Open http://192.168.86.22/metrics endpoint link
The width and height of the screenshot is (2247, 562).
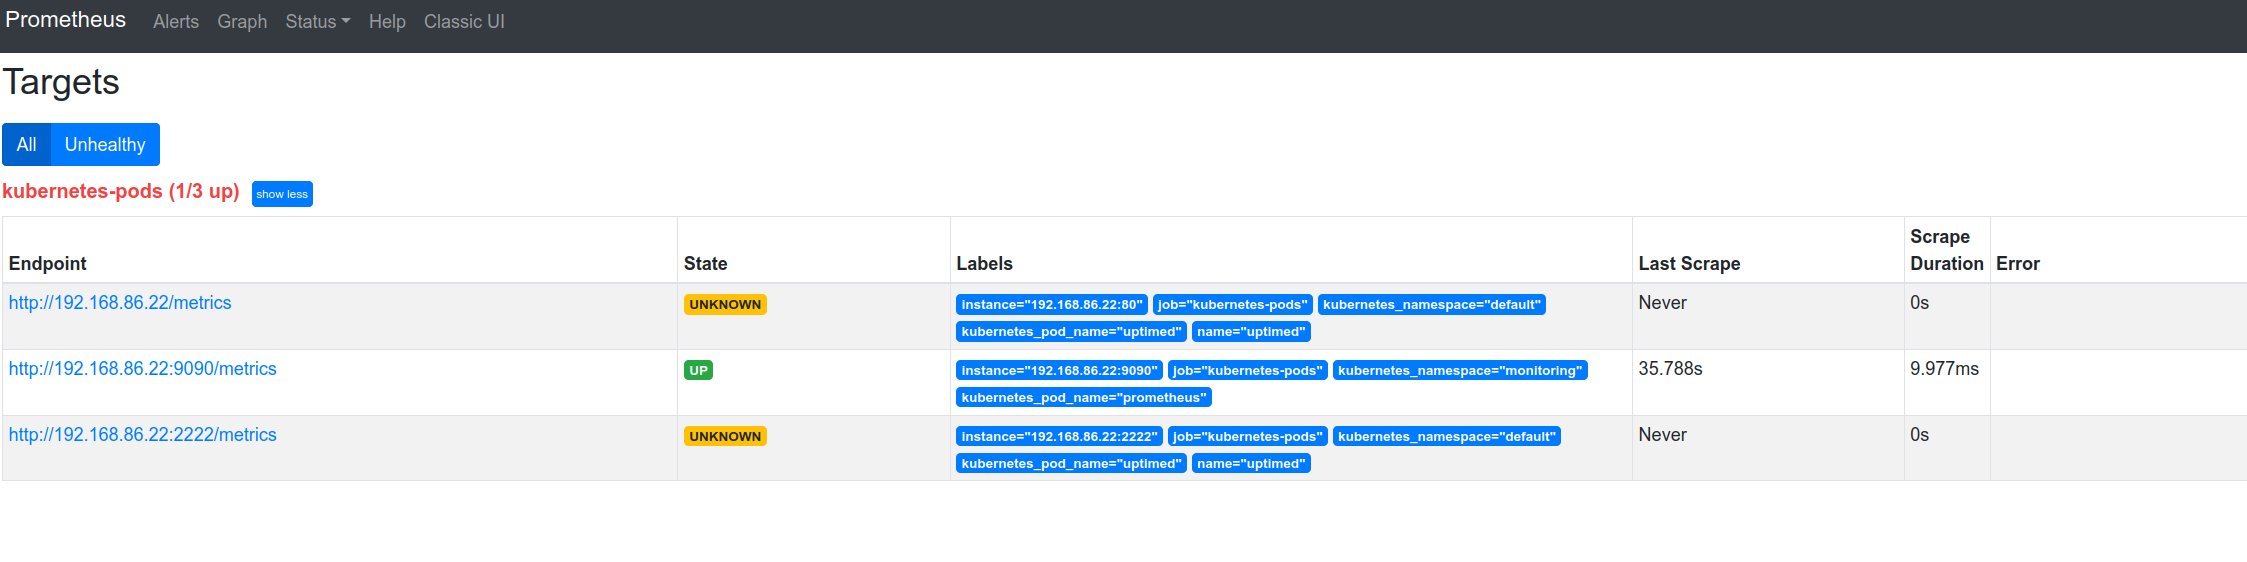[120, 303]
